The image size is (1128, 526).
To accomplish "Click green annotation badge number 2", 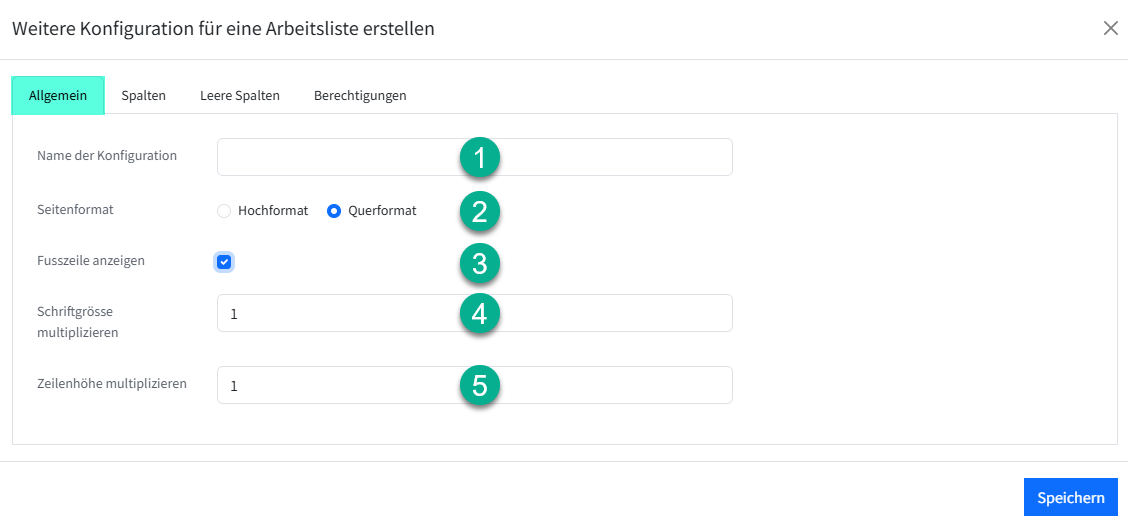I will pyautogui.click(x=479, y=211).
